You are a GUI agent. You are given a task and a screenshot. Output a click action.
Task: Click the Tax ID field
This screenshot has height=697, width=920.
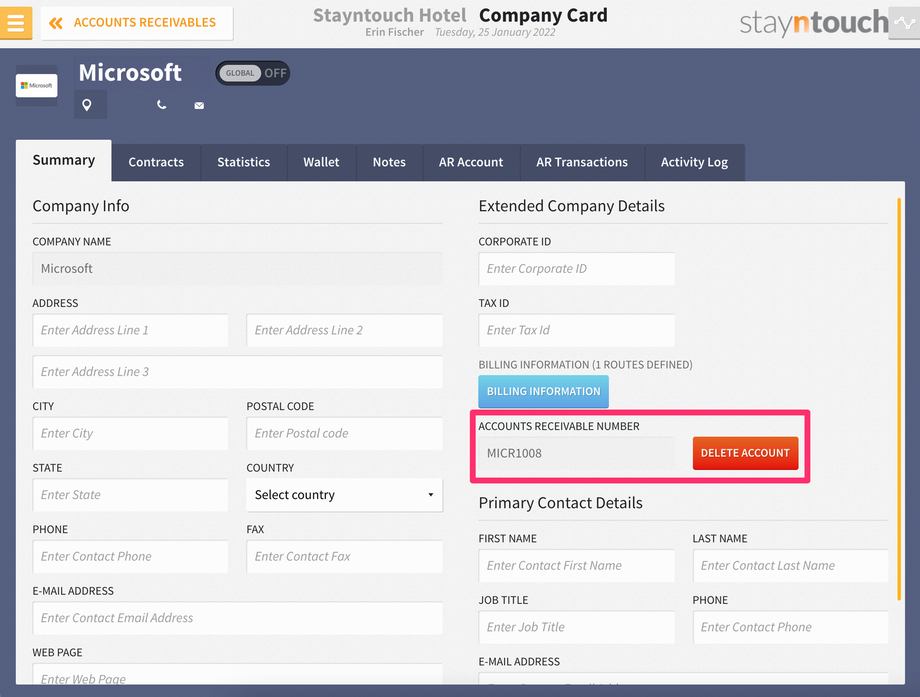[577, 330]
